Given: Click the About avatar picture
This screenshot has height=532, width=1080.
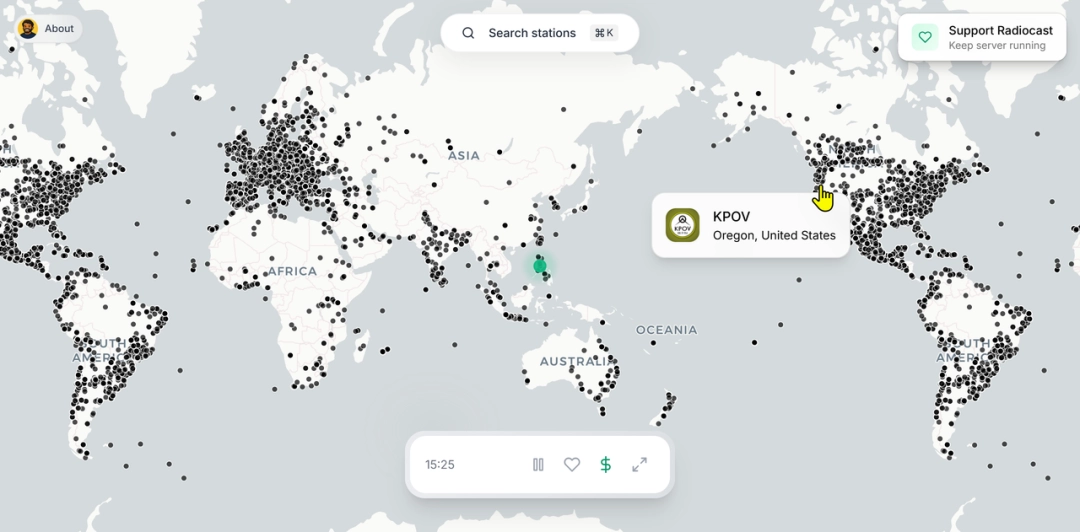Looking at the screenshot, I should (28, 29).
